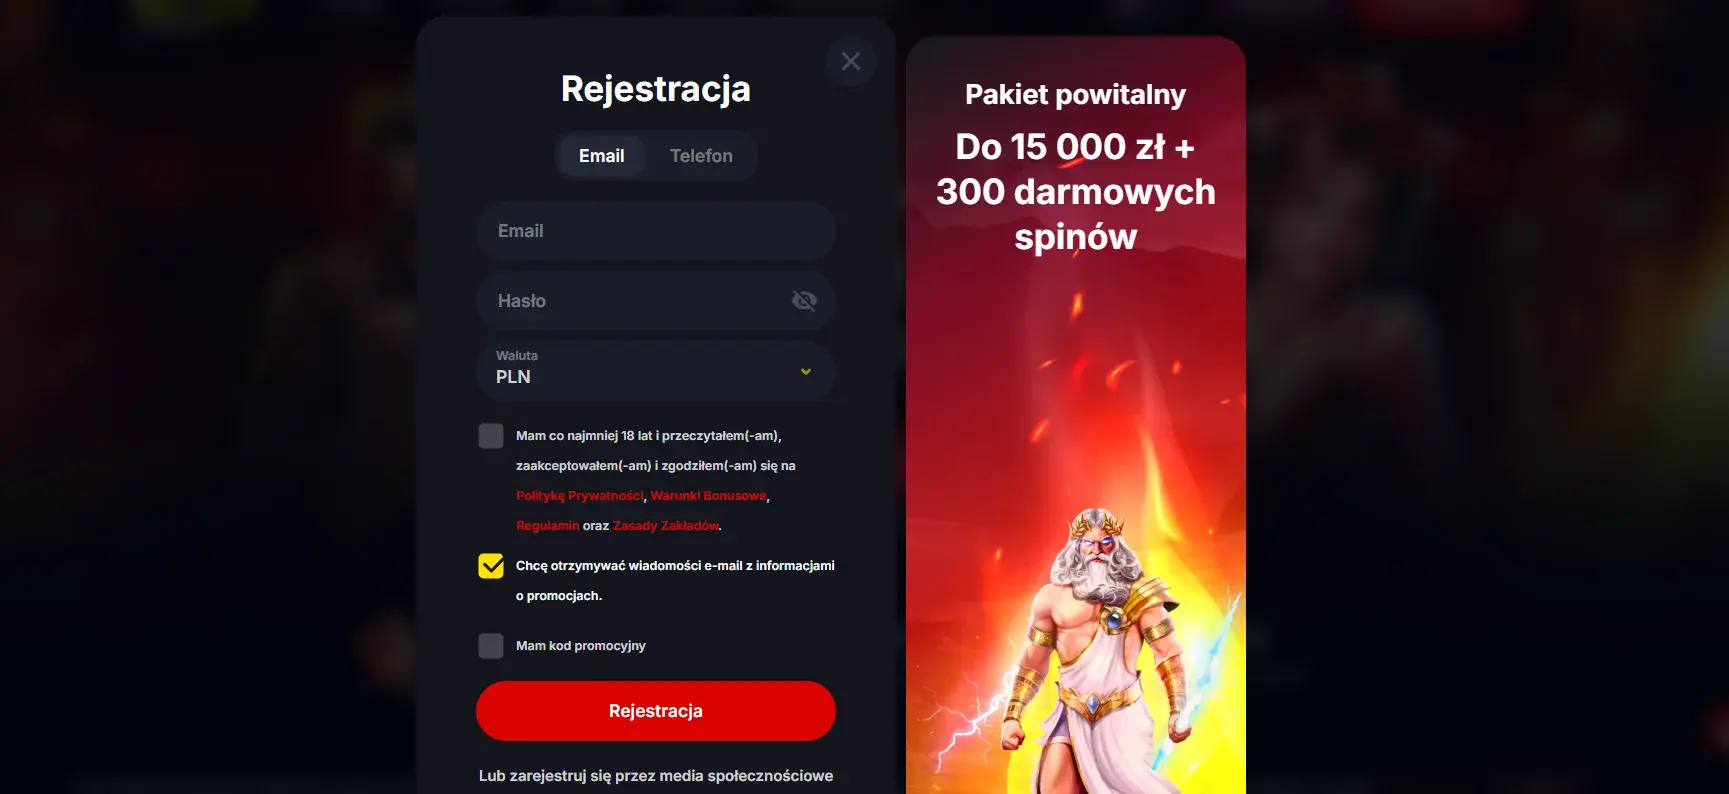The image size is (1729, 794).
Task: Open the Zasady Zakładów link
Action: click(666, 526)
